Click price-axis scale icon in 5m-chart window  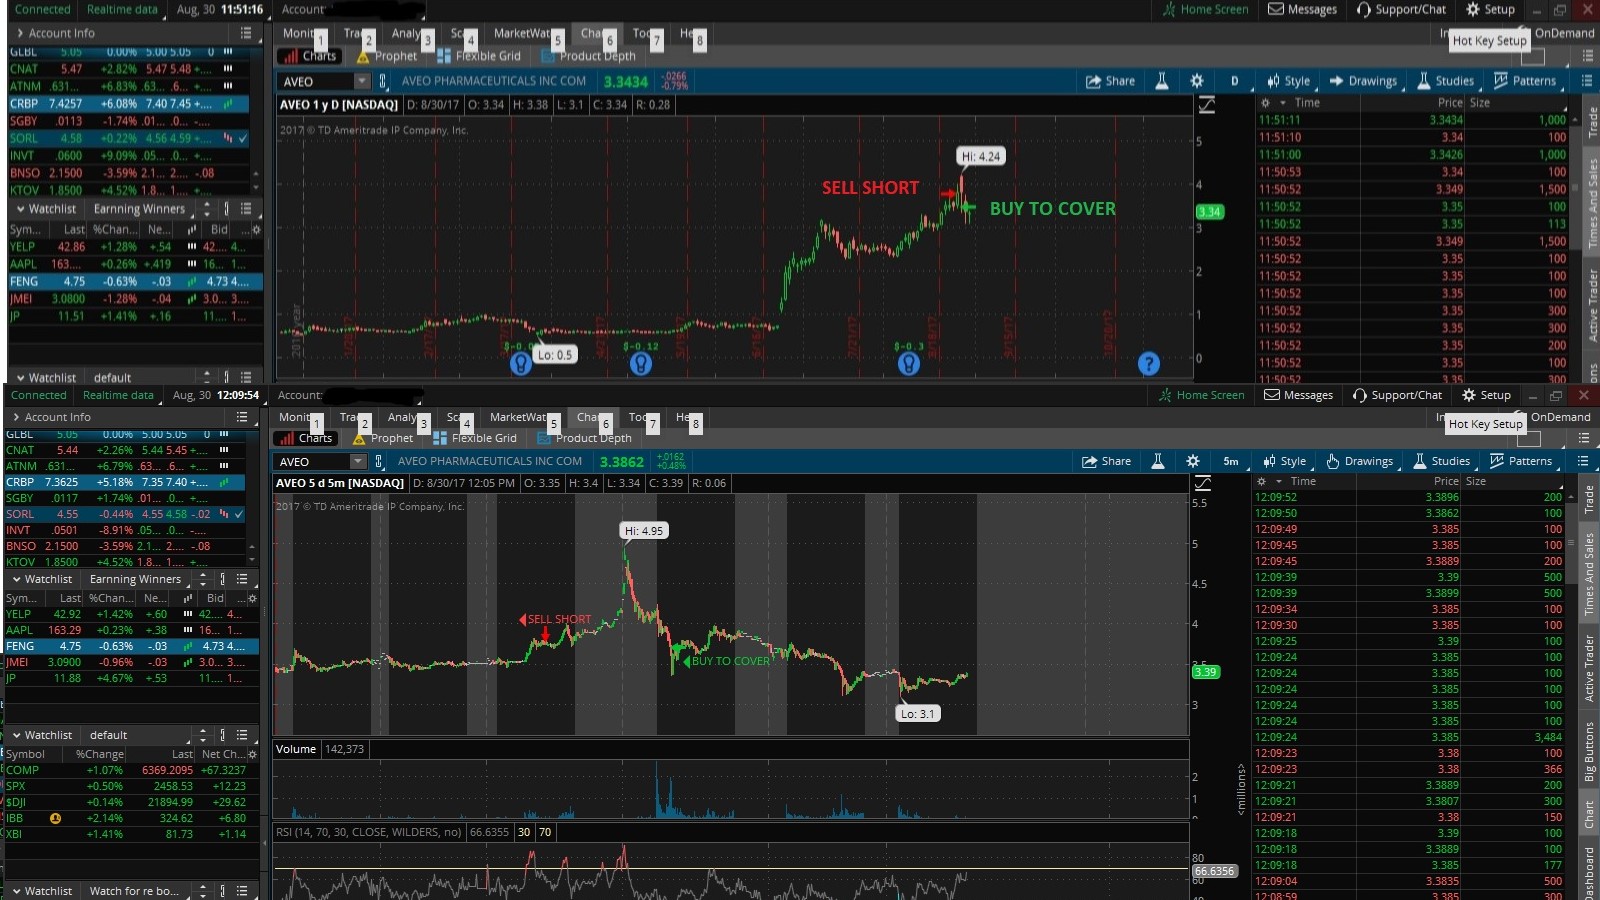pyautogui.click(x=1203, y=484)
